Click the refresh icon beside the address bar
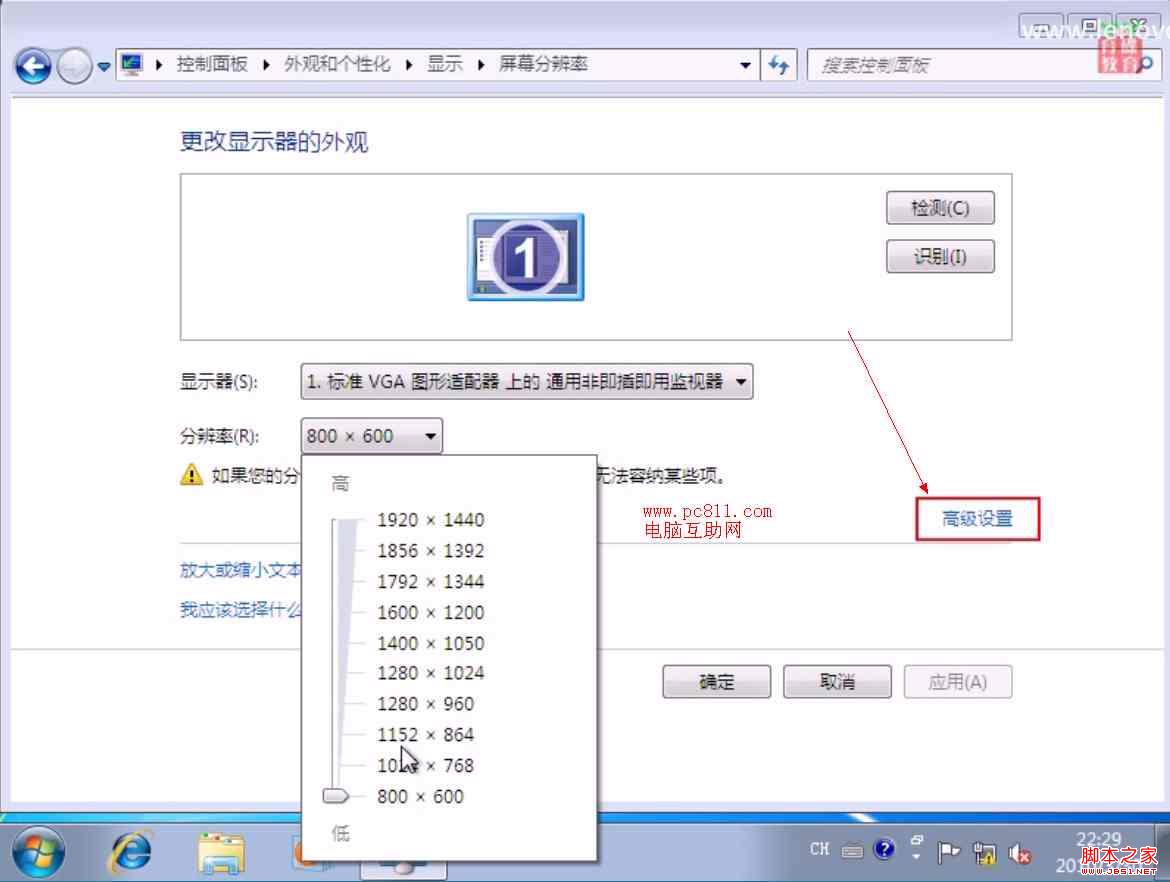Screen dimensions: 1170x882 pos(779,64)
